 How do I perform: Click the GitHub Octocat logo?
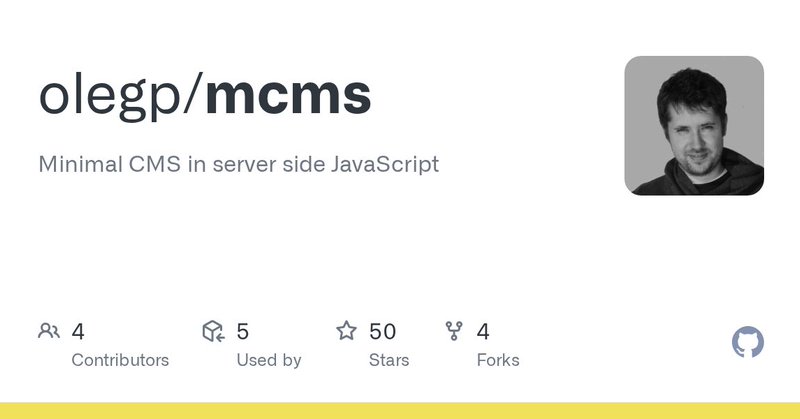coord(747,342)
